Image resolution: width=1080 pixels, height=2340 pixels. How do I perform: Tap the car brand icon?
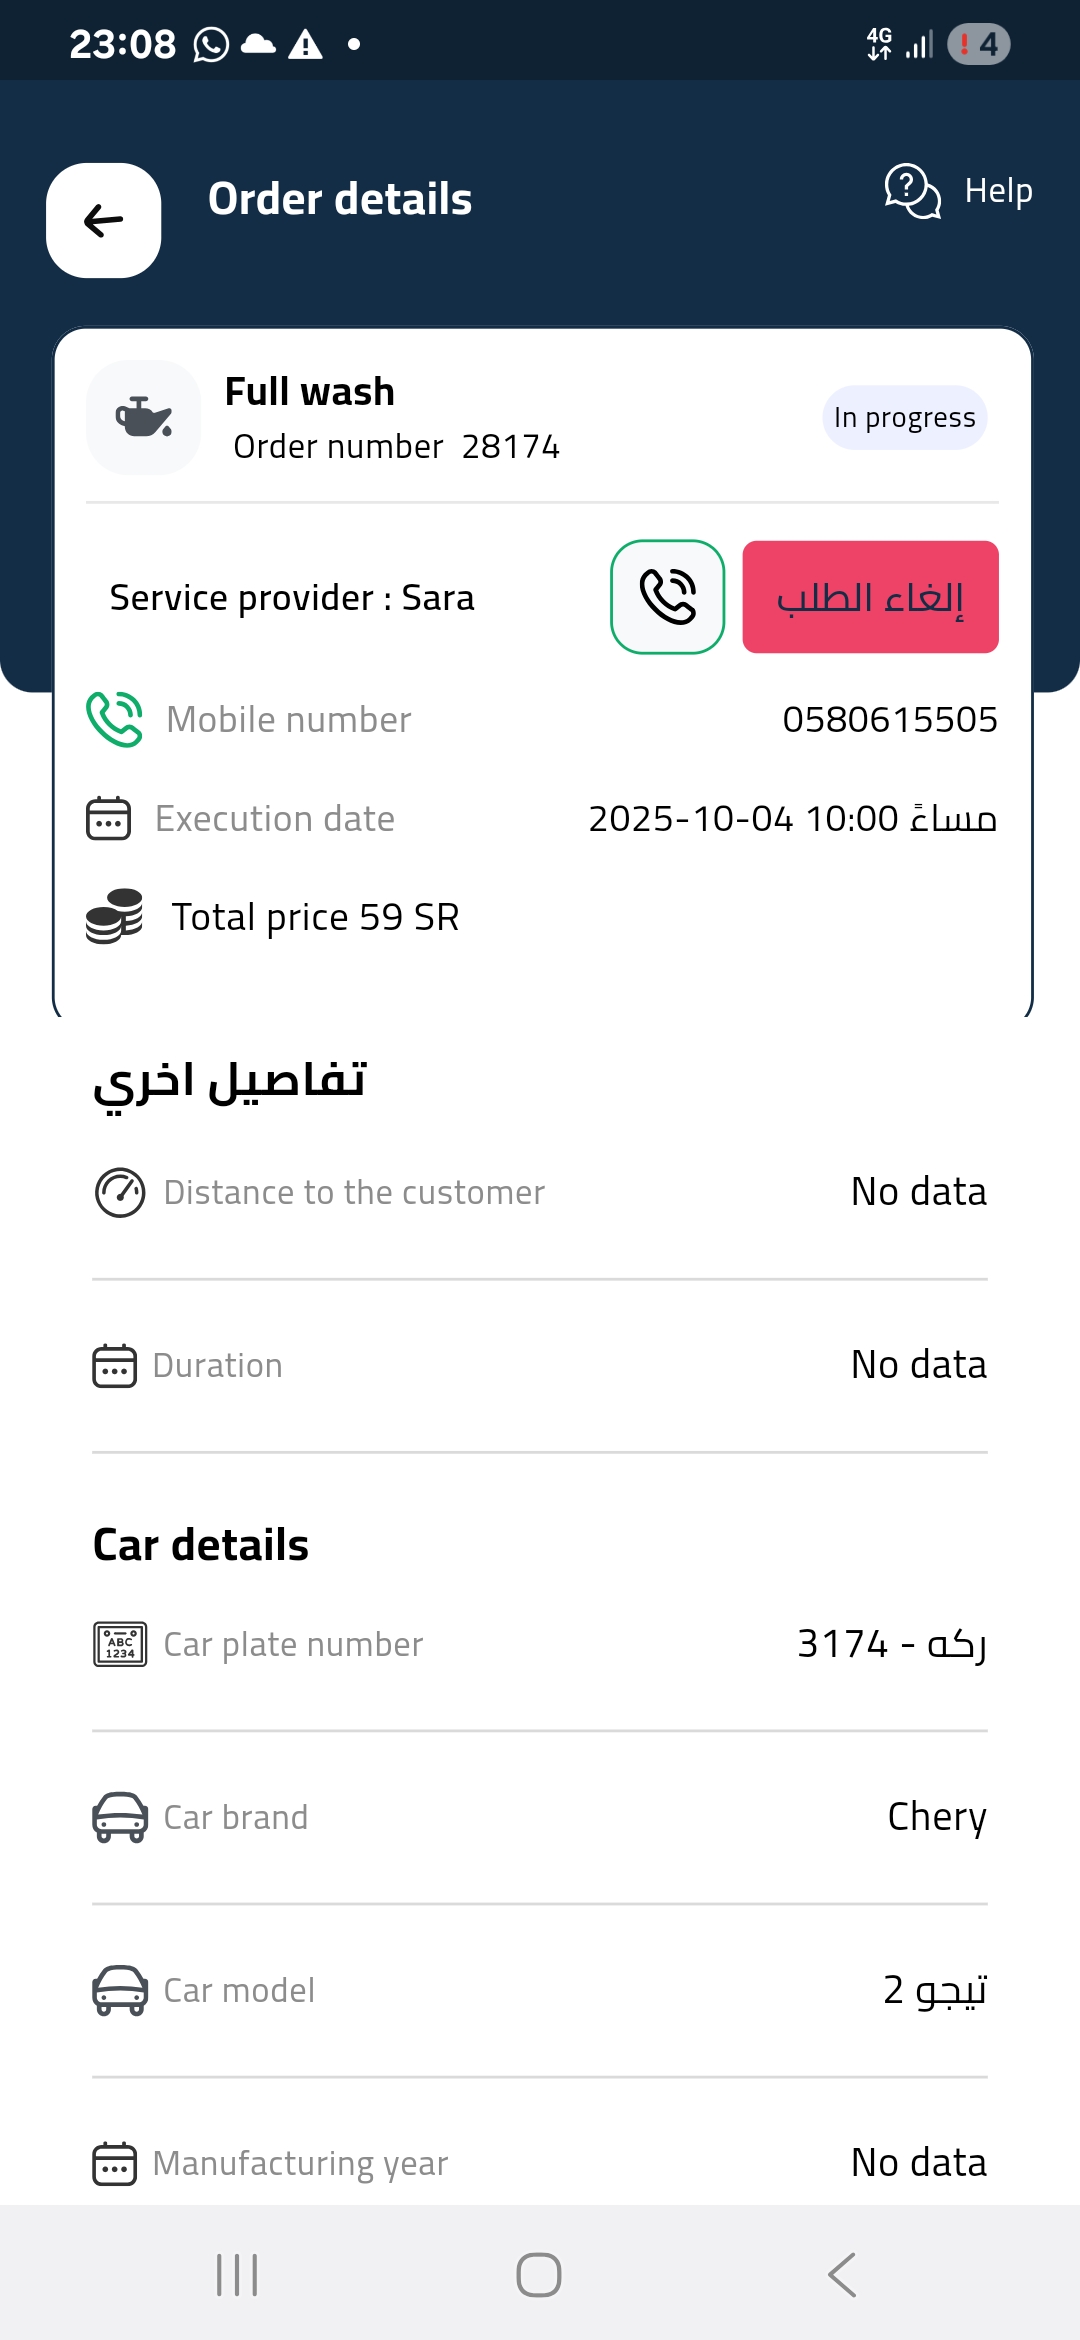(120, 1817)
